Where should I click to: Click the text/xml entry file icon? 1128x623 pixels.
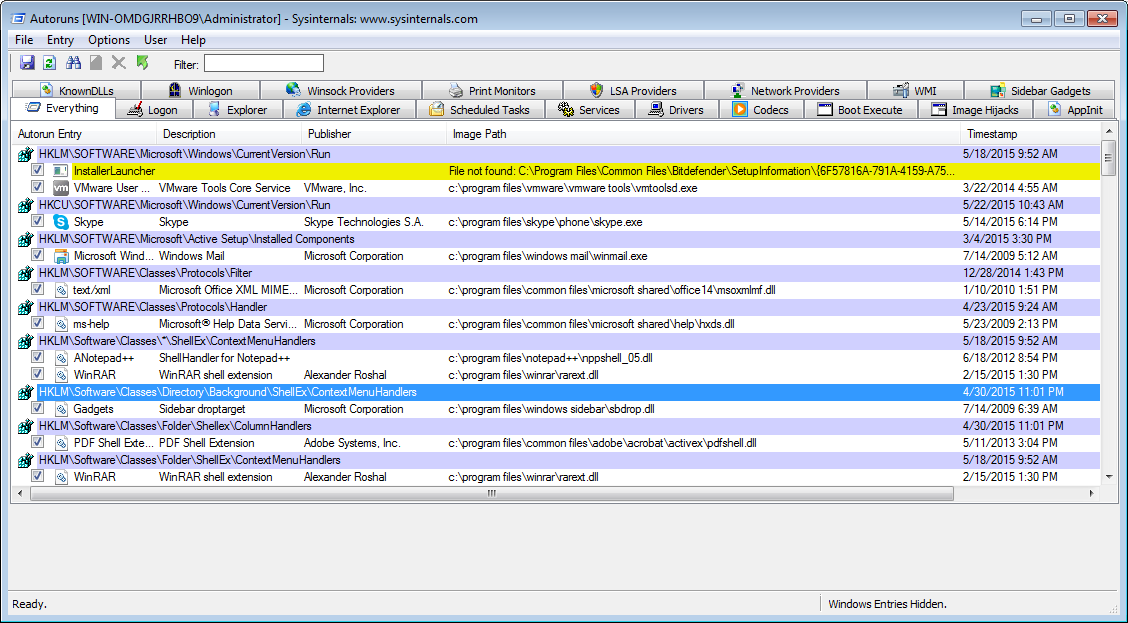pyautogui.click(x=61, y=290)
